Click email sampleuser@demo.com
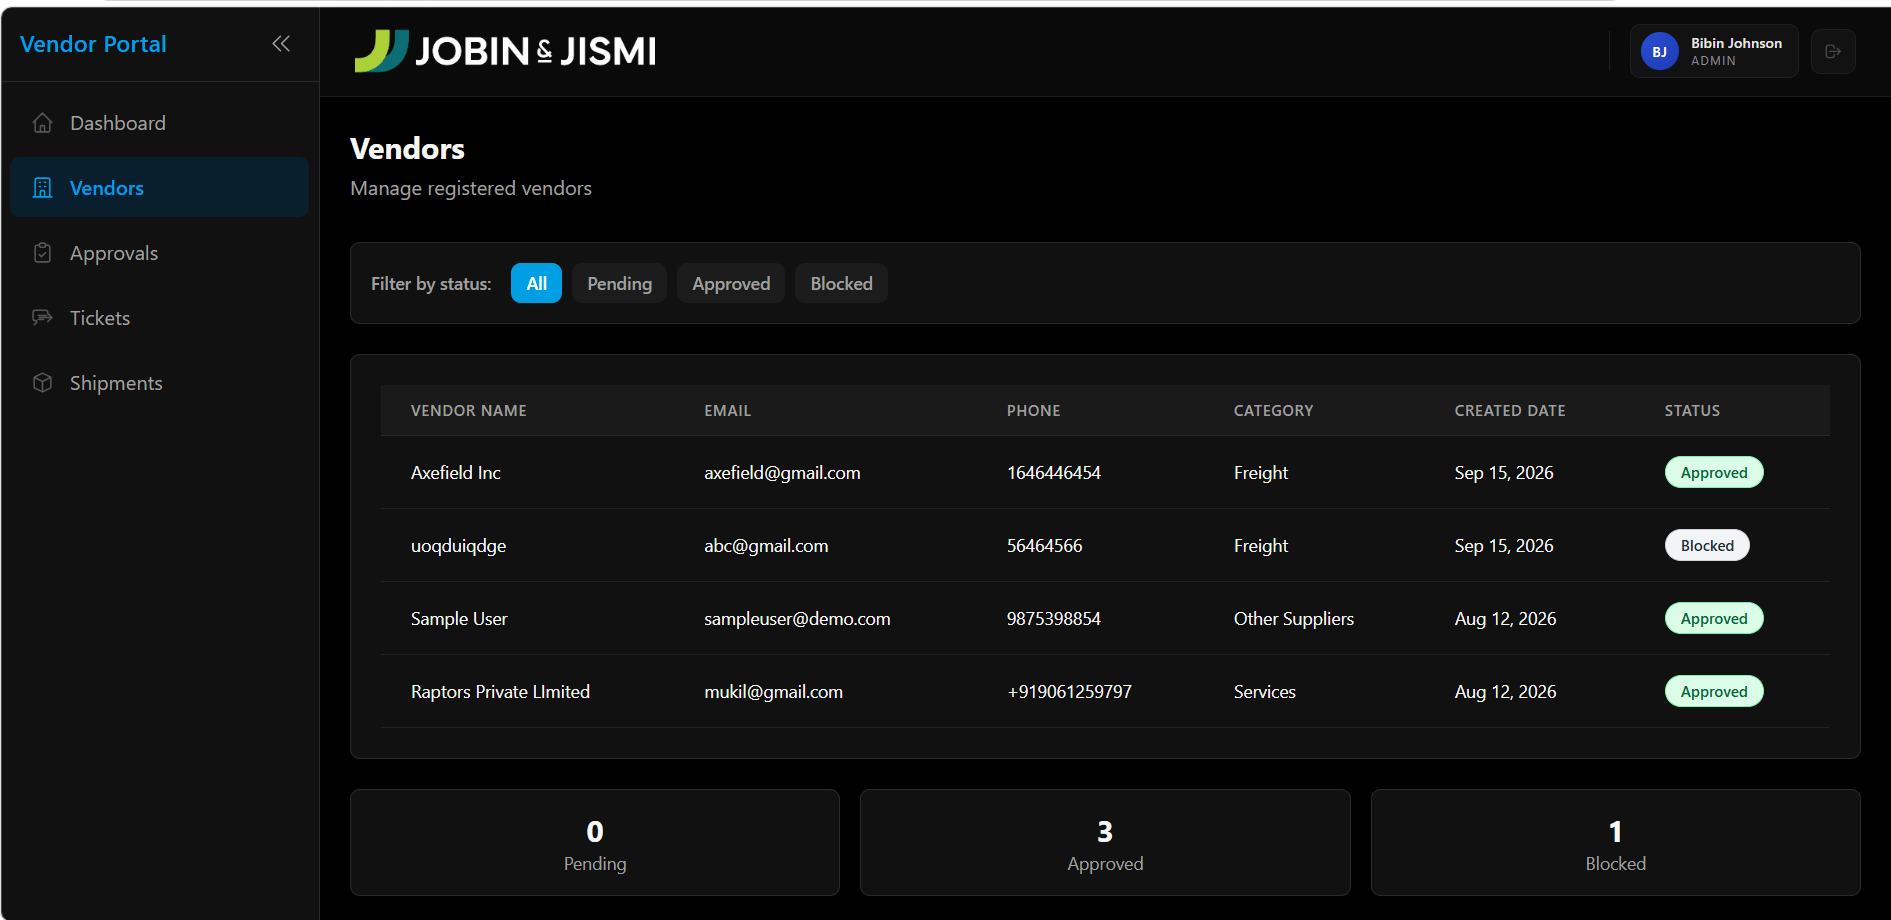Image resolution: width=1891 pixels, height=920 pixels. click(797, 619)
